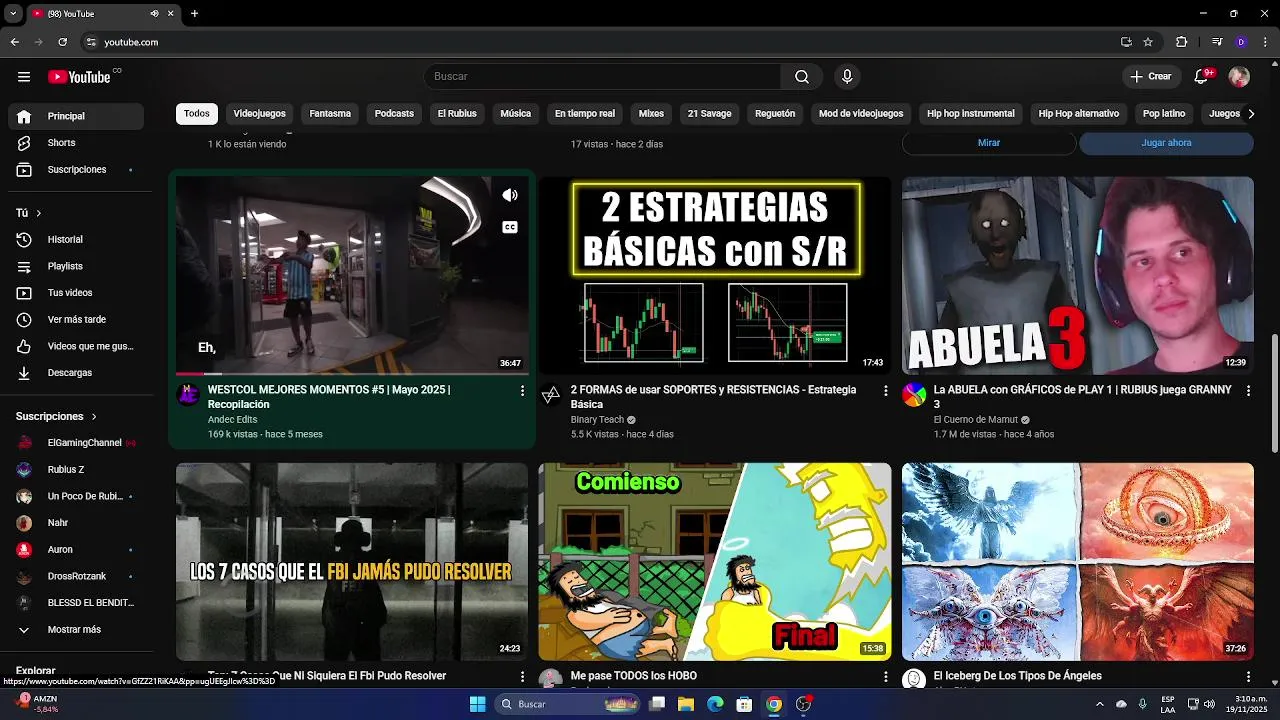Select the Todos filter chip

pyautogui.click(x=197, y=114)
